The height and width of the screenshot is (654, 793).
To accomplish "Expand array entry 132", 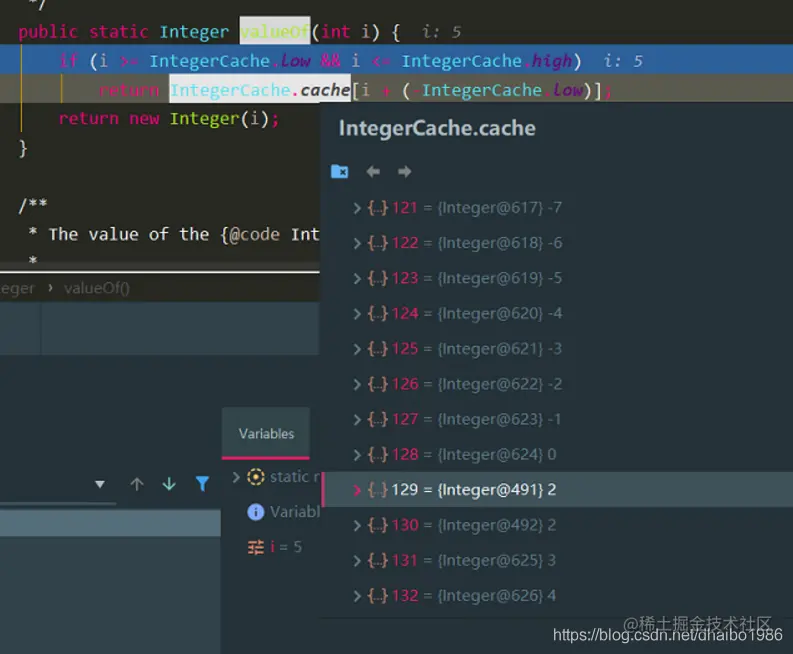I will [x=357, y=596].
